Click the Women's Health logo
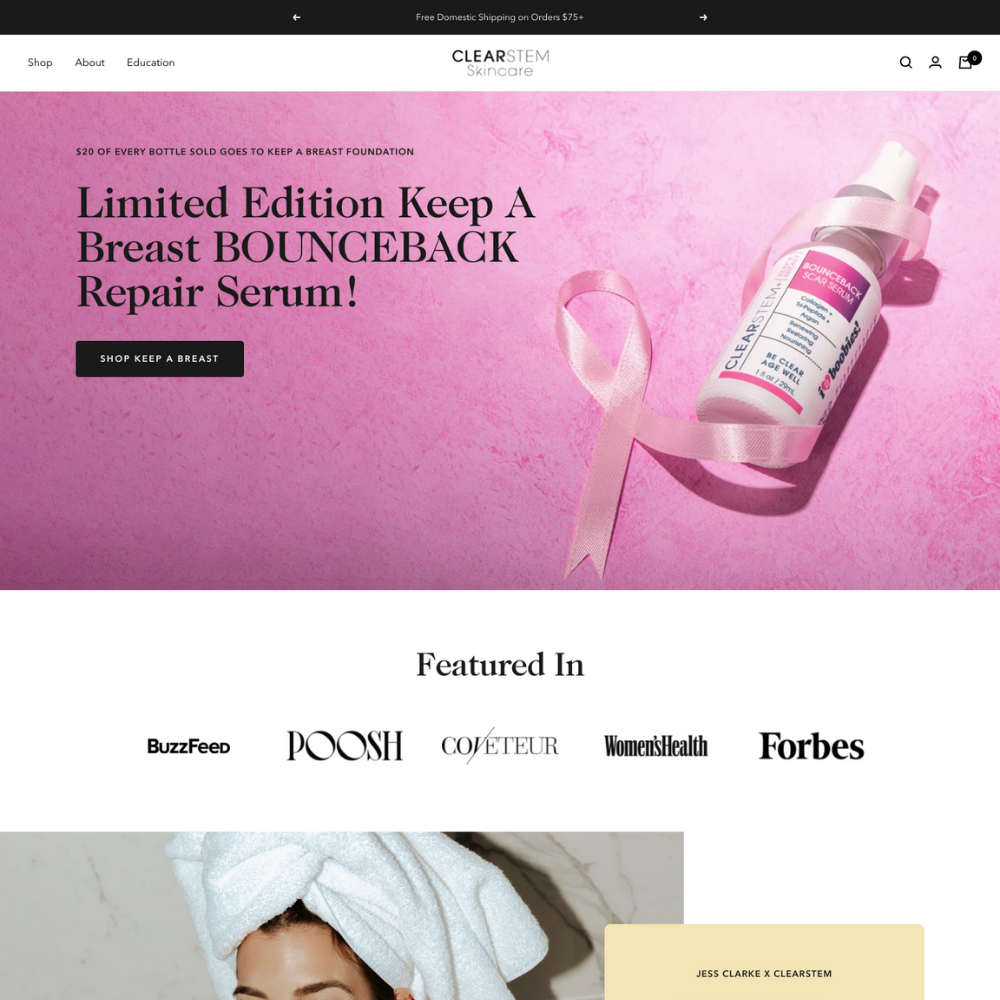 click(x=656, y=746)
